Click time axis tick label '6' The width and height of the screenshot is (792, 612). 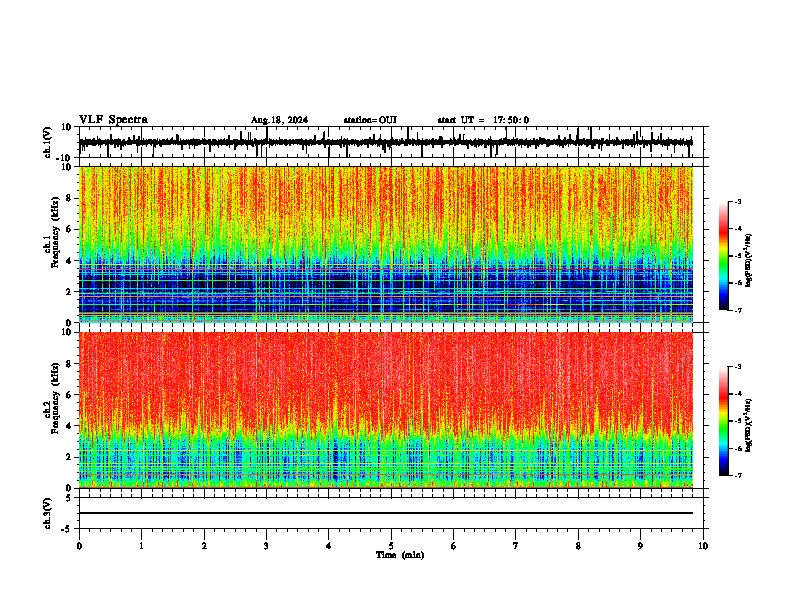pyautogui.click(x=454, y=546)
